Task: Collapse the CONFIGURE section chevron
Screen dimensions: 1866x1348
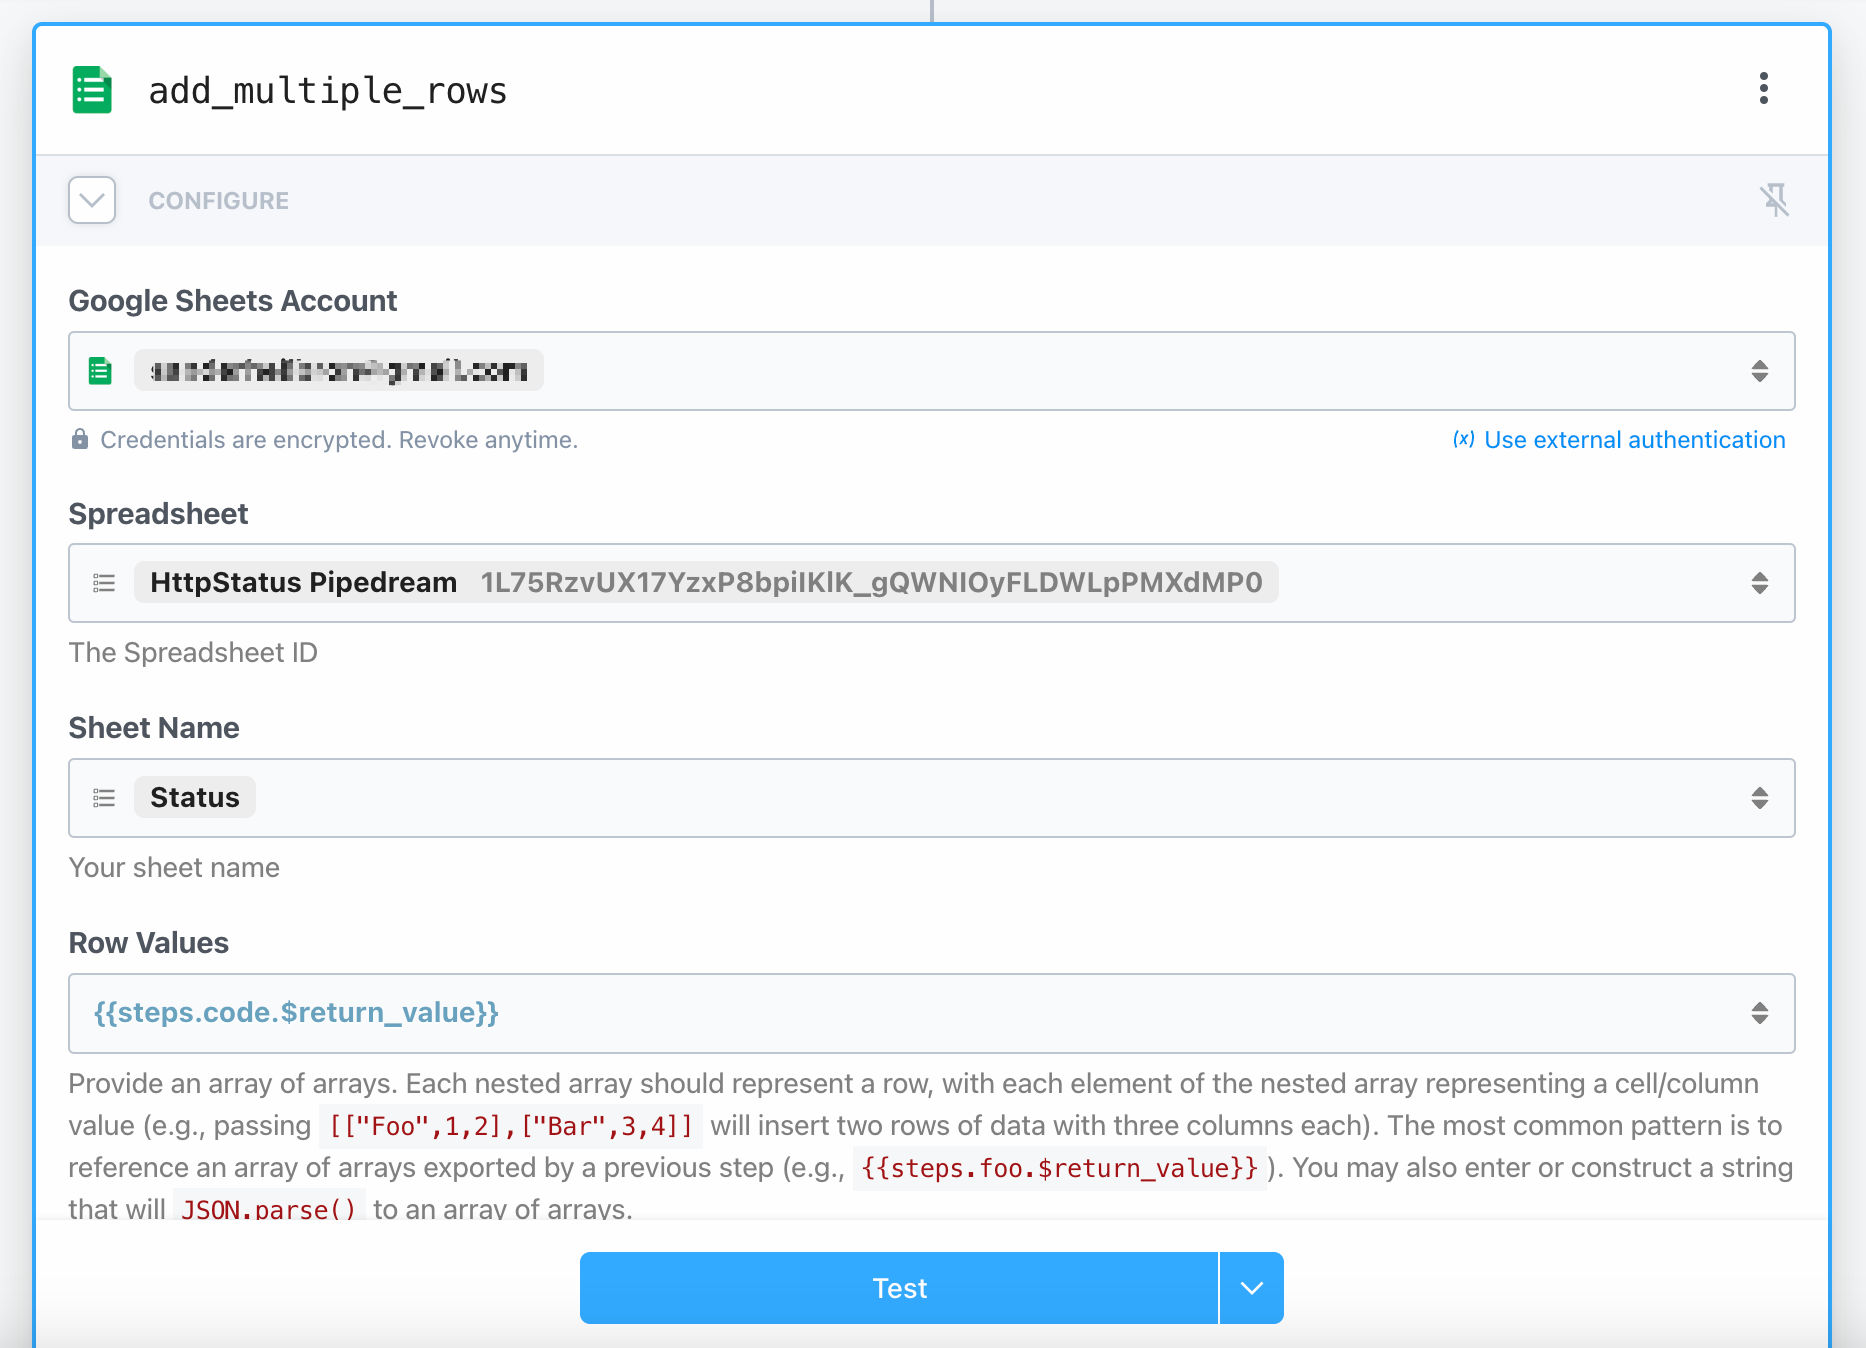Action: click(x=92, y=200)
